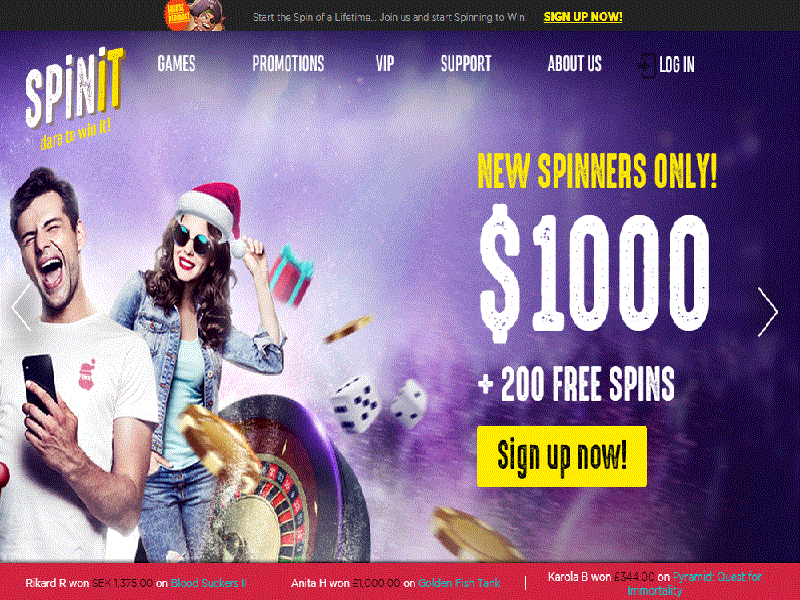Screen dimensions: 800x600
Task: Open the Support page
Action: pos(466,64)
